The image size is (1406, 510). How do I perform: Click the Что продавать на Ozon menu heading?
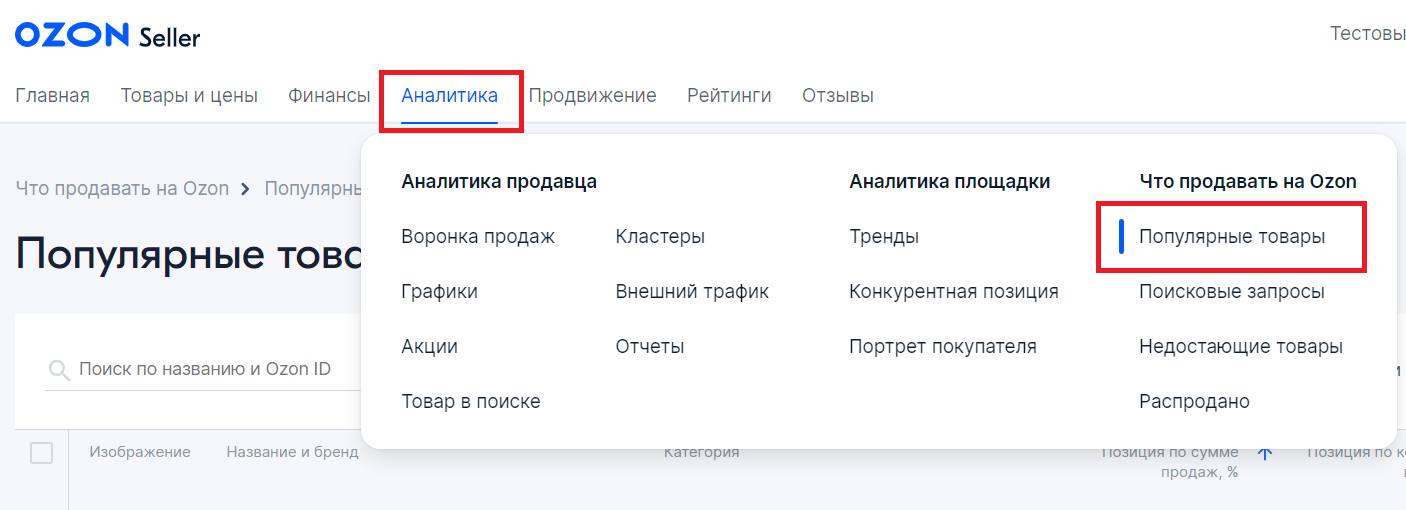point(1248,181)
